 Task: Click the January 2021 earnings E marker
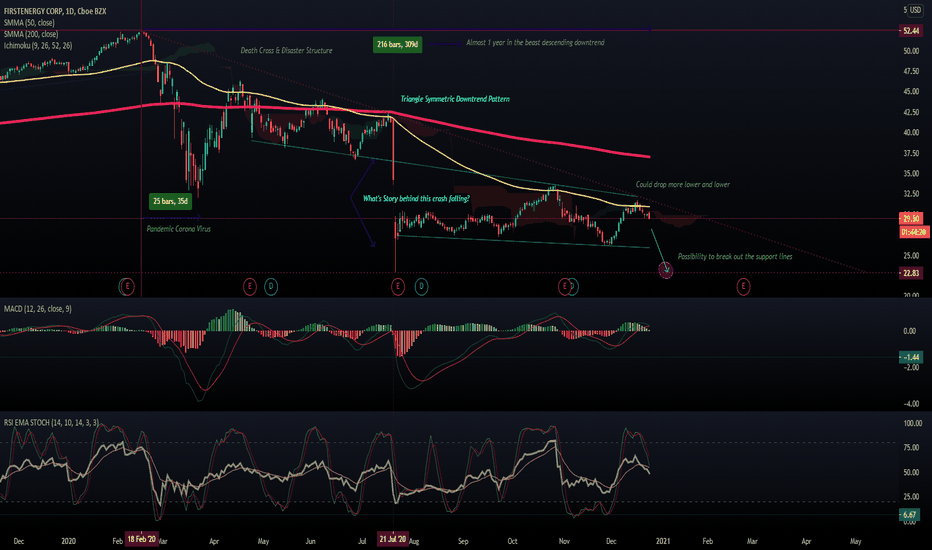(743, 287)
